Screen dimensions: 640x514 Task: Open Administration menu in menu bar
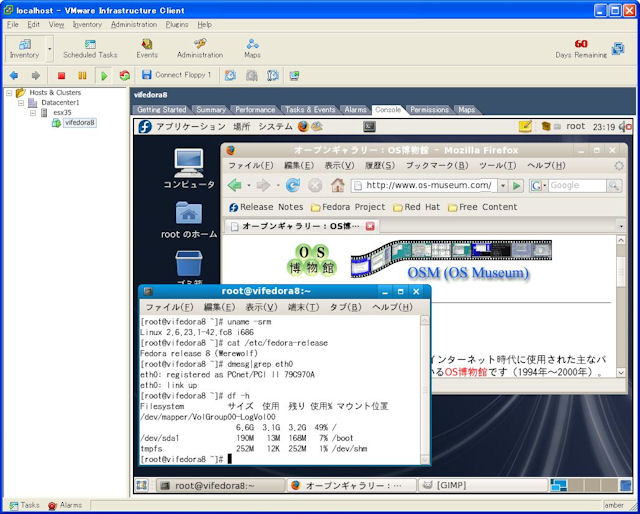point(134,24)
